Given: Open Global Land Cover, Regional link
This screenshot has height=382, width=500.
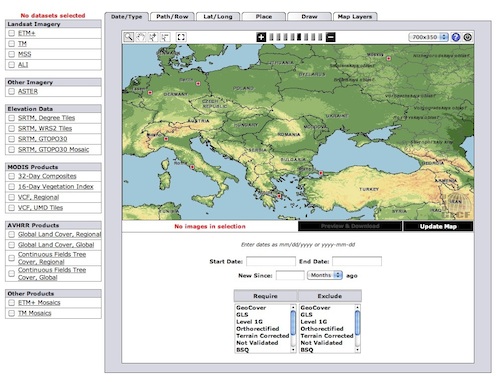Looking at the screenshot, I should (x=59, y=234).
